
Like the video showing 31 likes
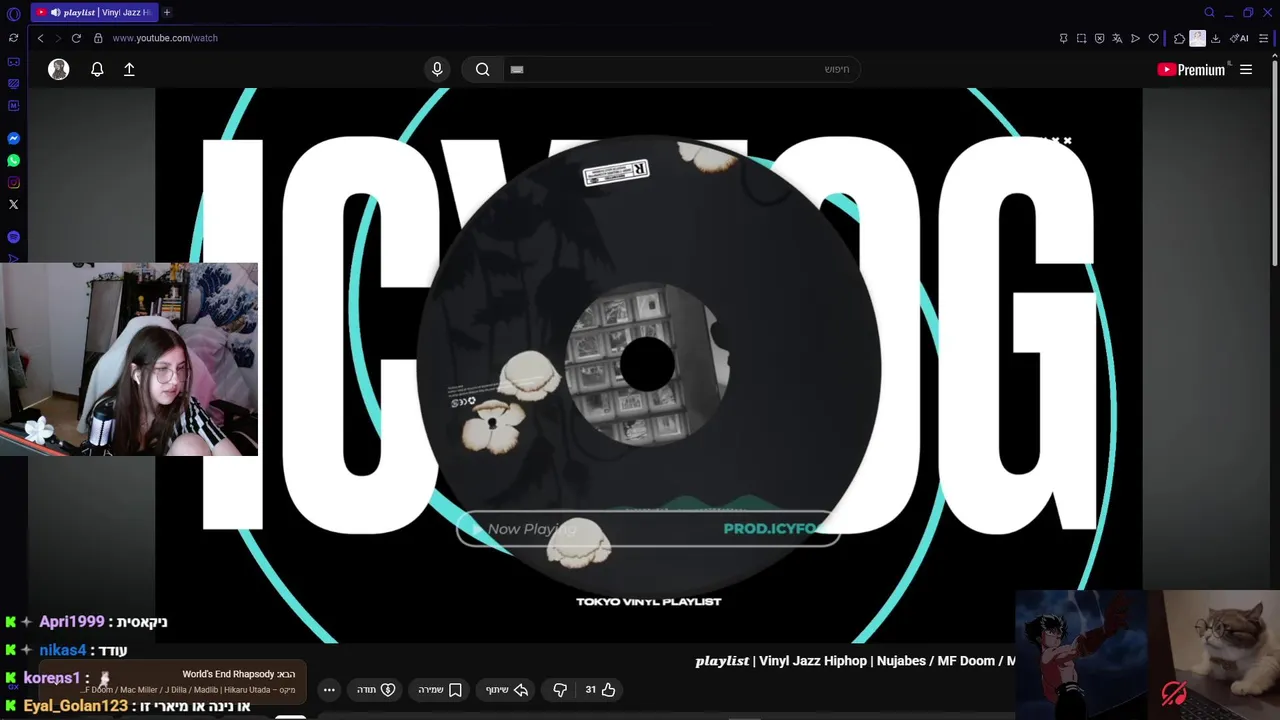click(x=600, y=689)
